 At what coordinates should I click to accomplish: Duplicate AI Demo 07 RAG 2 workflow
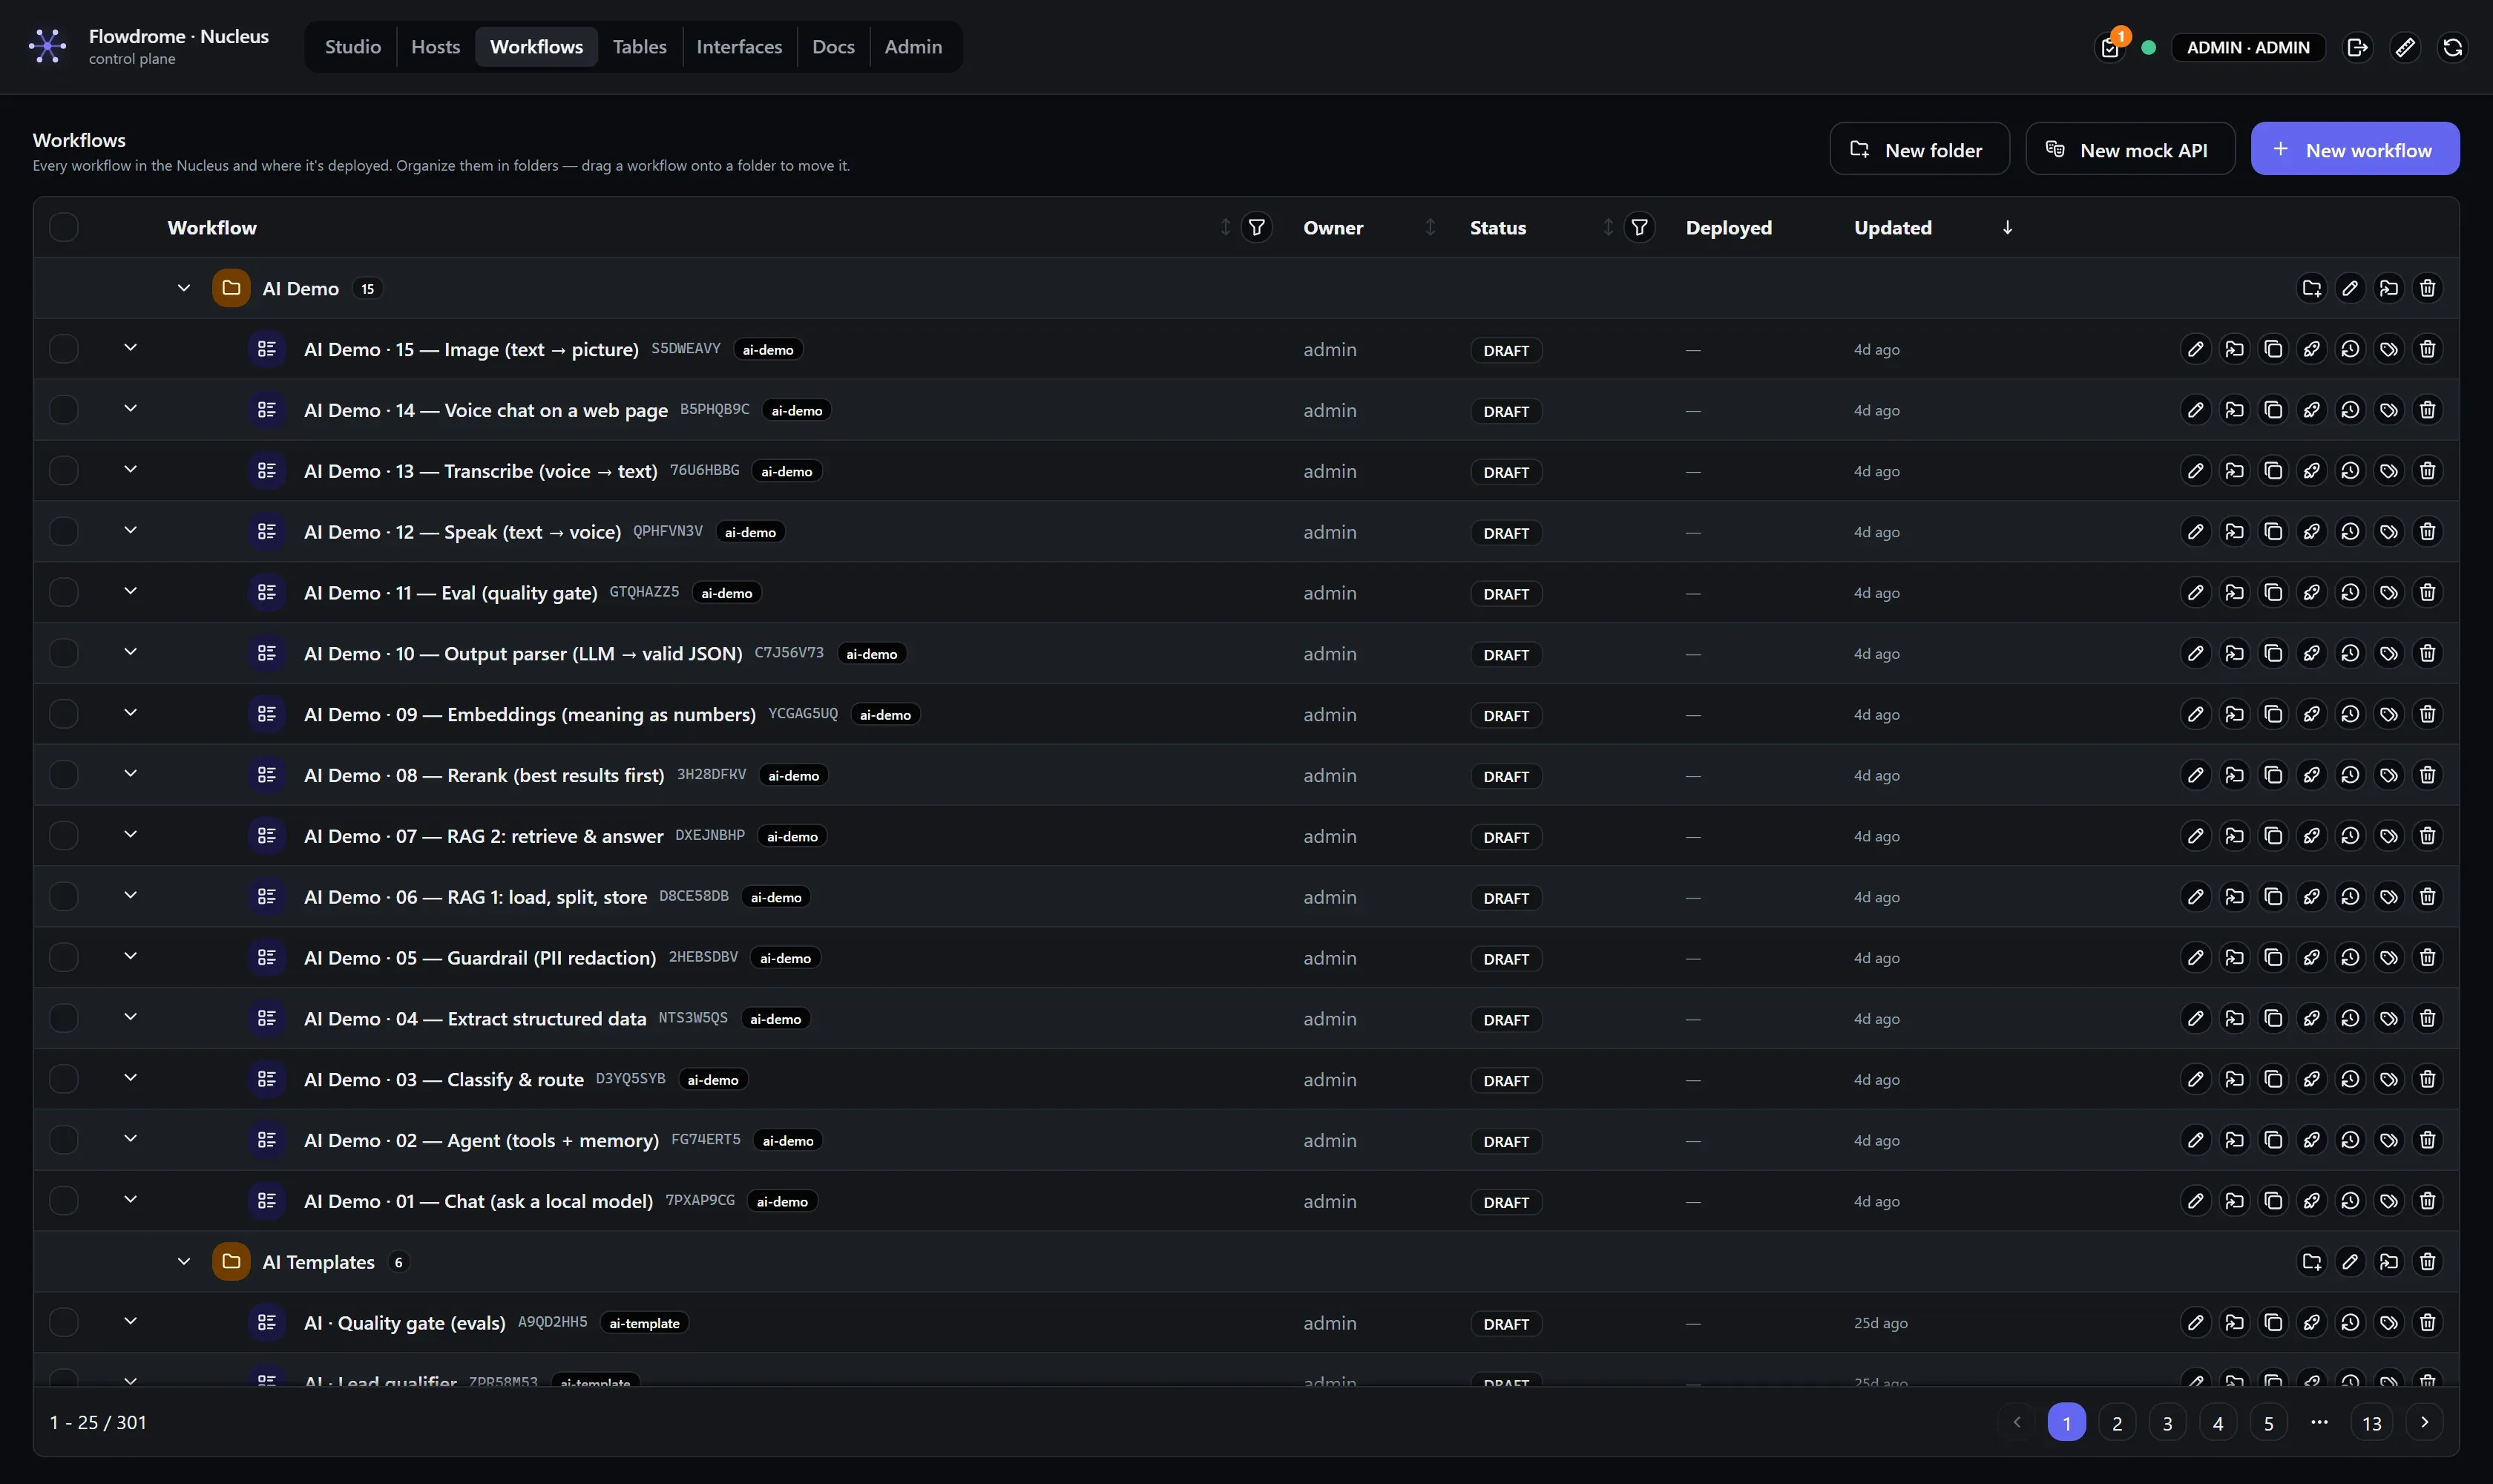2273,836
